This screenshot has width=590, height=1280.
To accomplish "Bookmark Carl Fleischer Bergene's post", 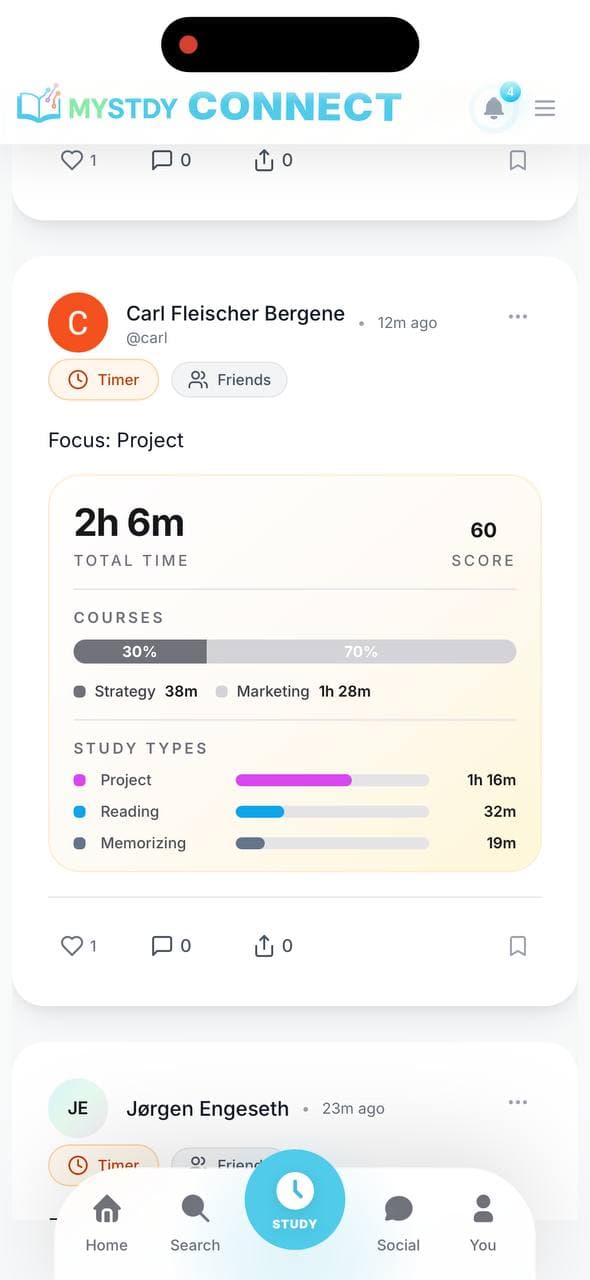I will pyautogui.click(x=518, y=945).
